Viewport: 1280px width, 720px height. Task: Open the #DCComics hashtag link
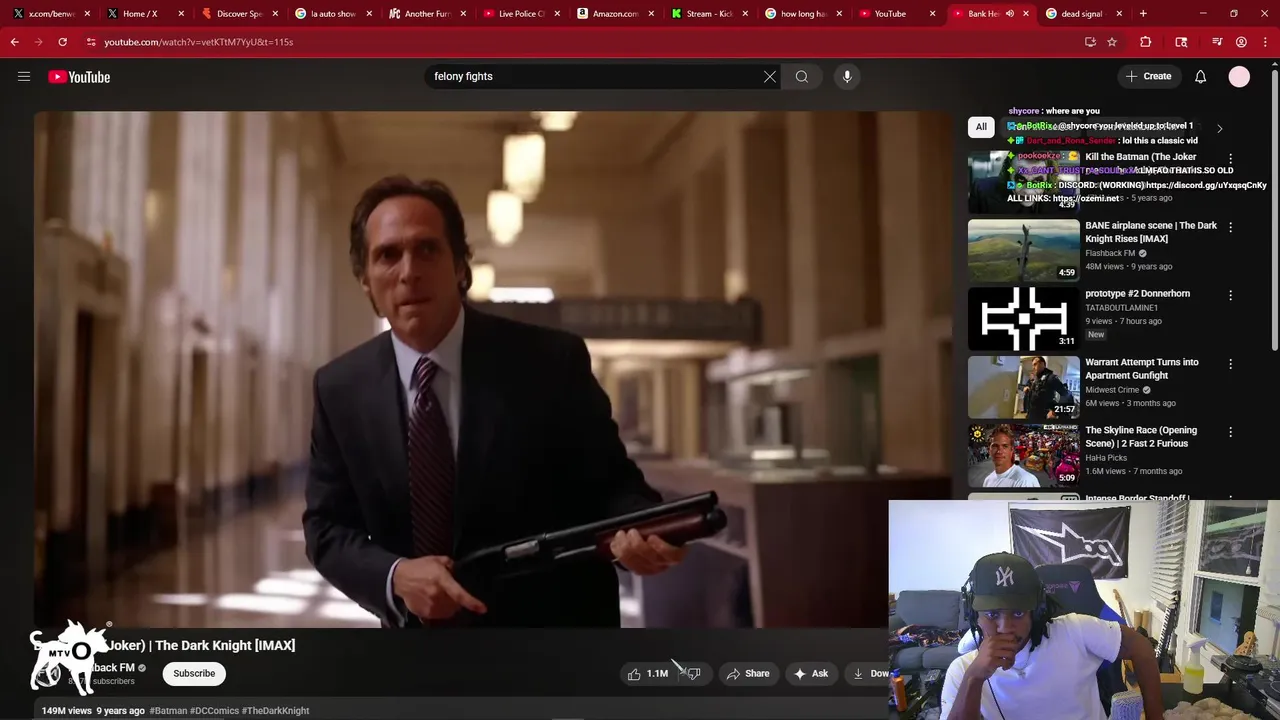pos(214,711)
